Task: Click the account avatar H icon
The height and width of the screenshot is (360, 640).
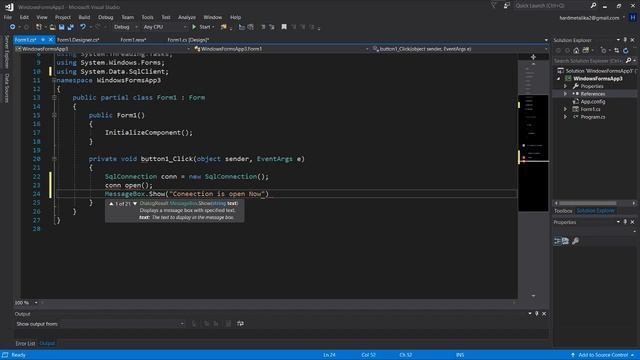Action: 633,18
